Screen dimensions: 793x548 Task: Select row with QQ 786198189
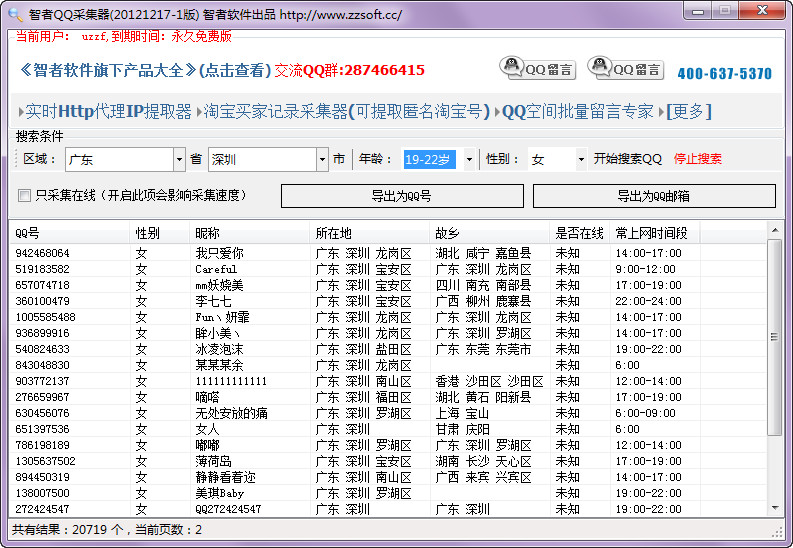click(x=387, y=445)
